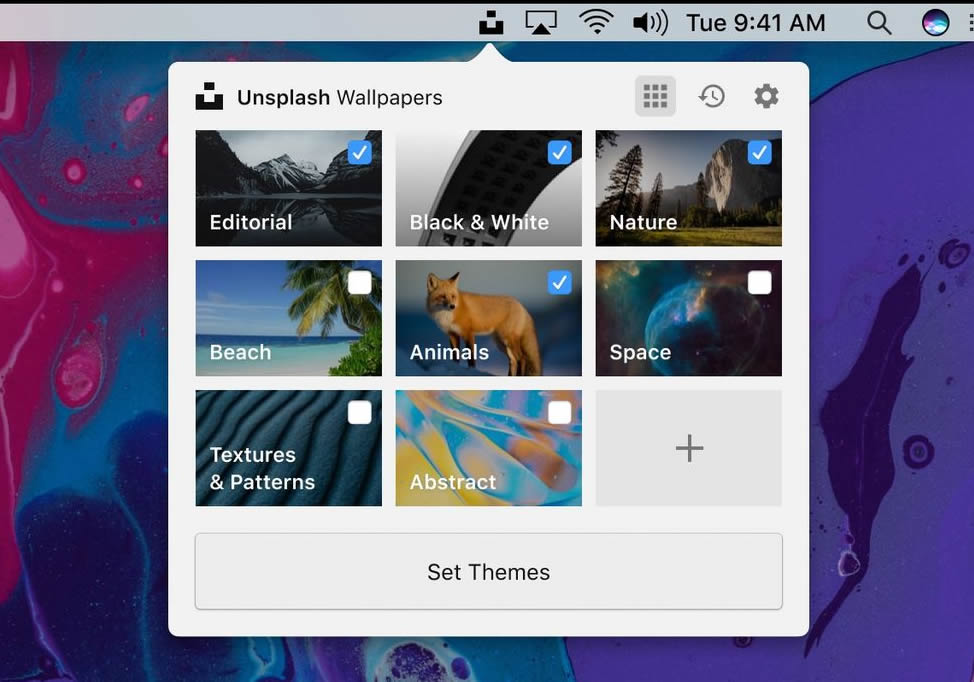This screenshot has height=682, width=974.
Task: Enable the Beach theme checkbox
Action: tap(360, 283)
